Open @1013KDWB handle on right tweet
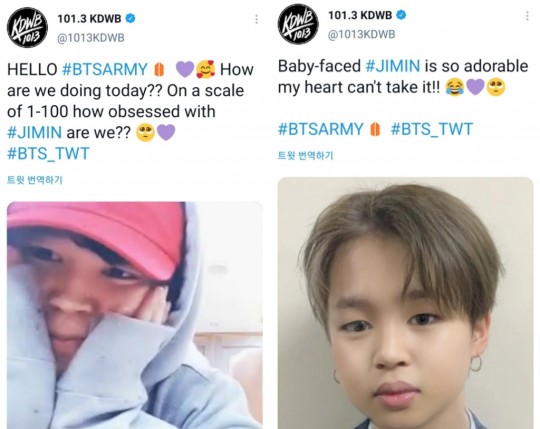 362,34
